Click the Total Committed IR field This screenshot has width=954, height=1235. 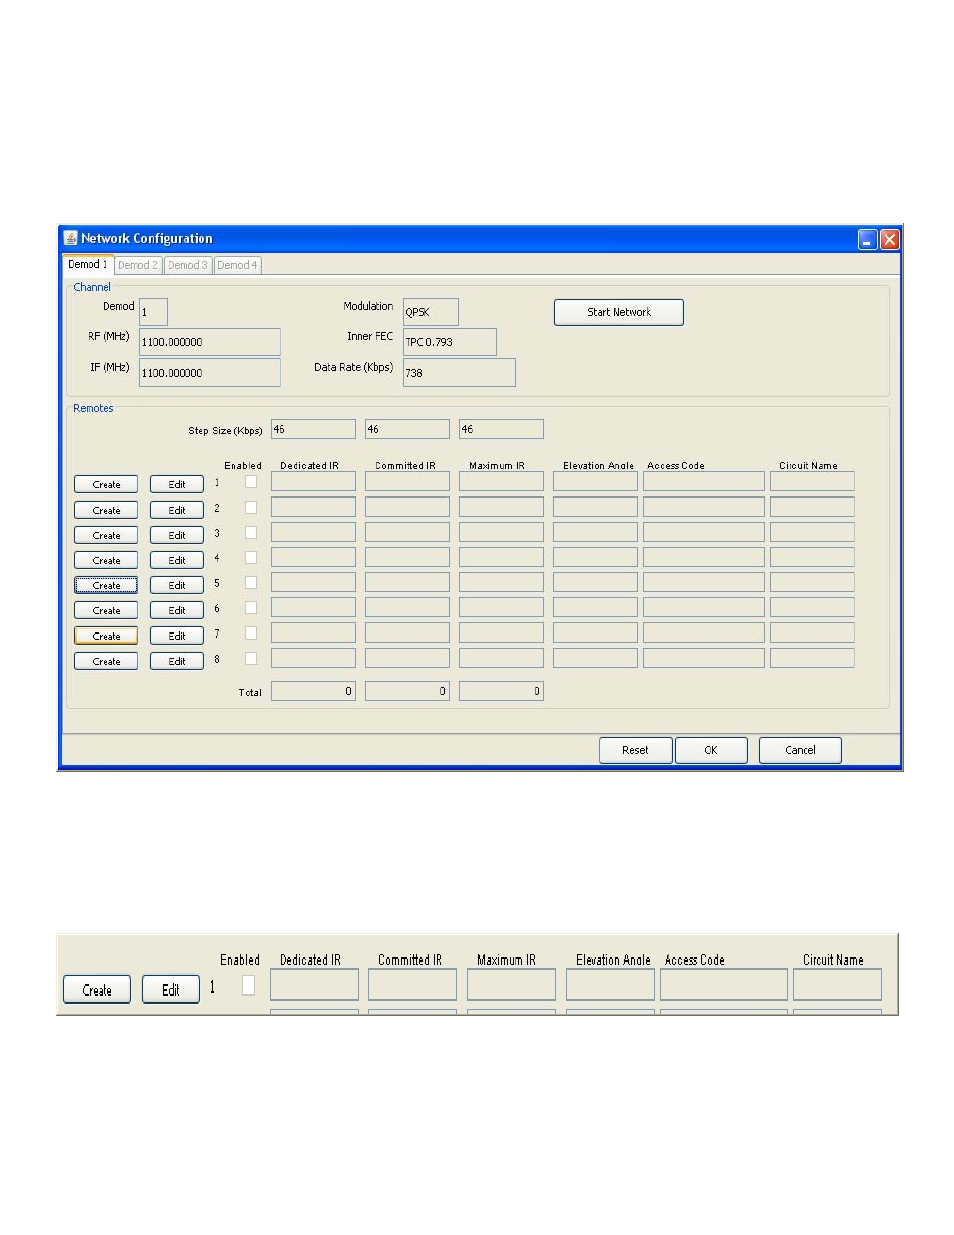point(407,691)
